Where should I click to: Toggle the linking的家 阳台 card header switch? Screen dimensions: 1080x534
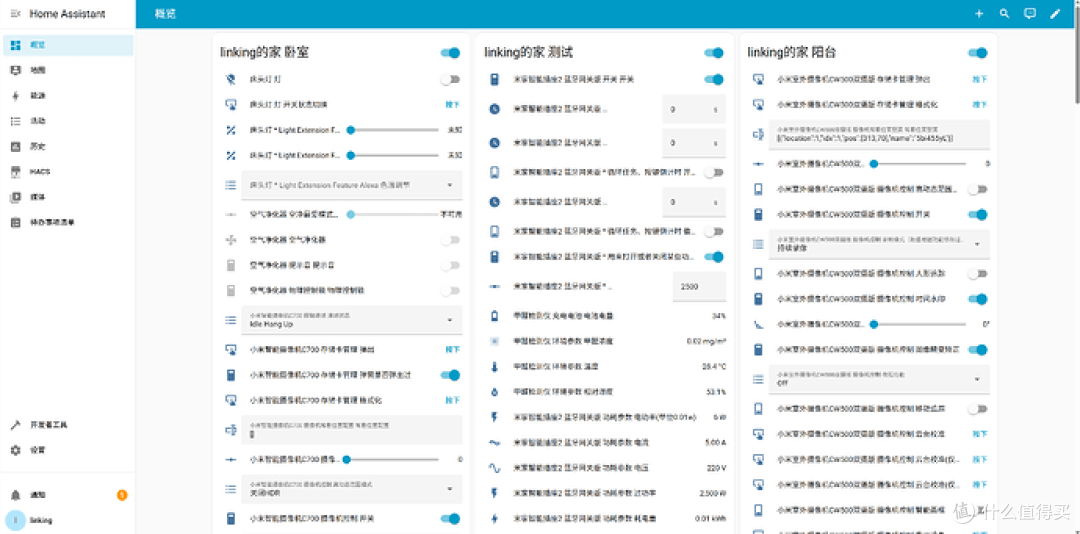pyautogui.click(x=977, y=53)
